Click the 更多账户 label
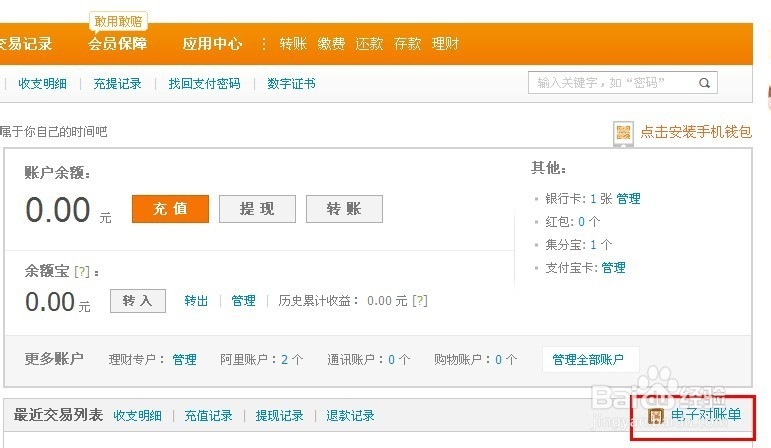The image size is (771, 448). [x=54, y=359]
